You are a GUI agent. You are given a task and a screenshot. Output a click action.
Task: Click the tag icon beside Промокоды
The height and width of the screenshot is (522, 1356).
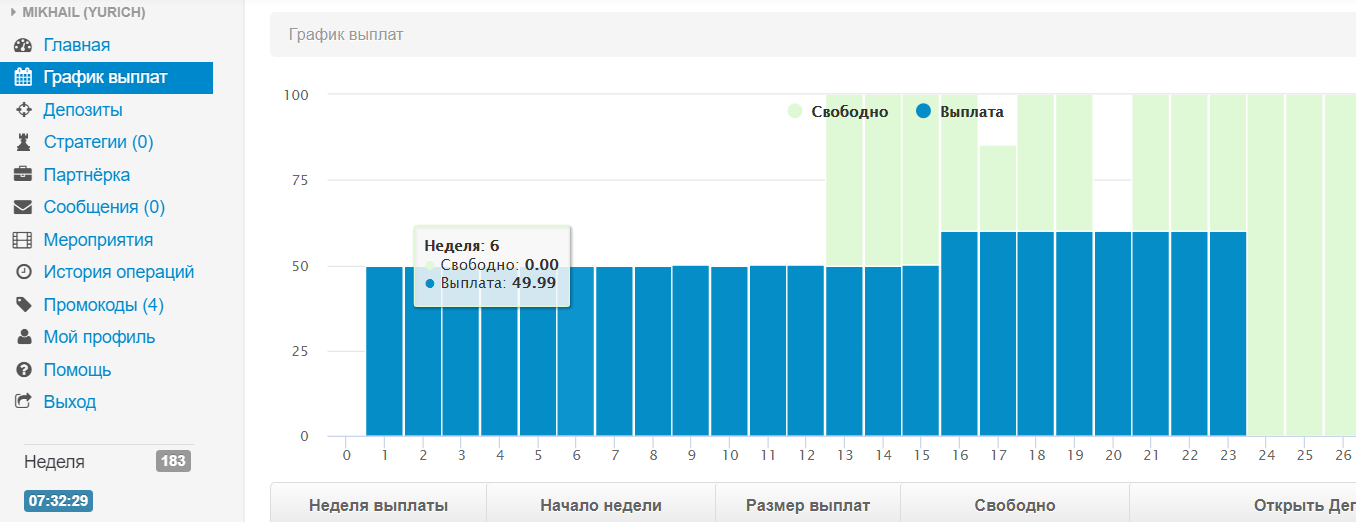23,305
